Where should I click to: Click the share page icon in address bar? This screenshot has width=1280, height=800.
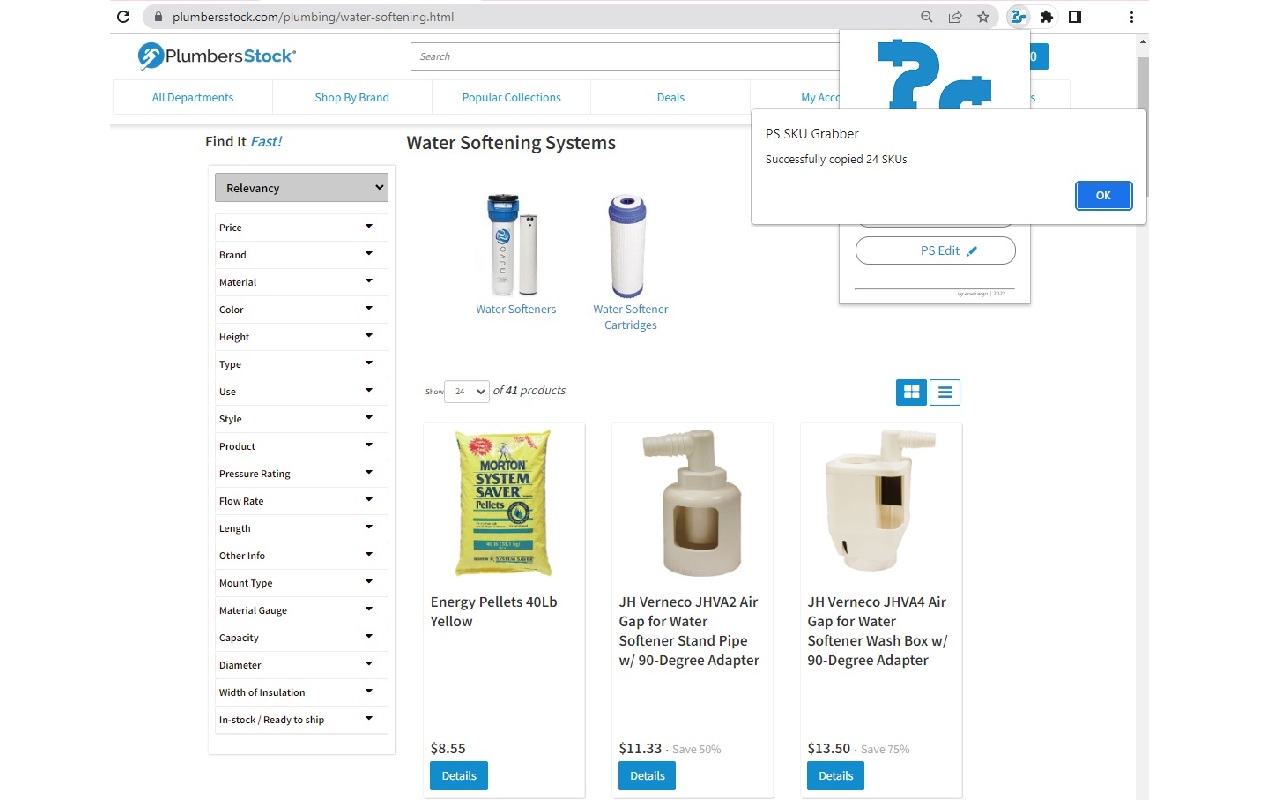[955, 17]
